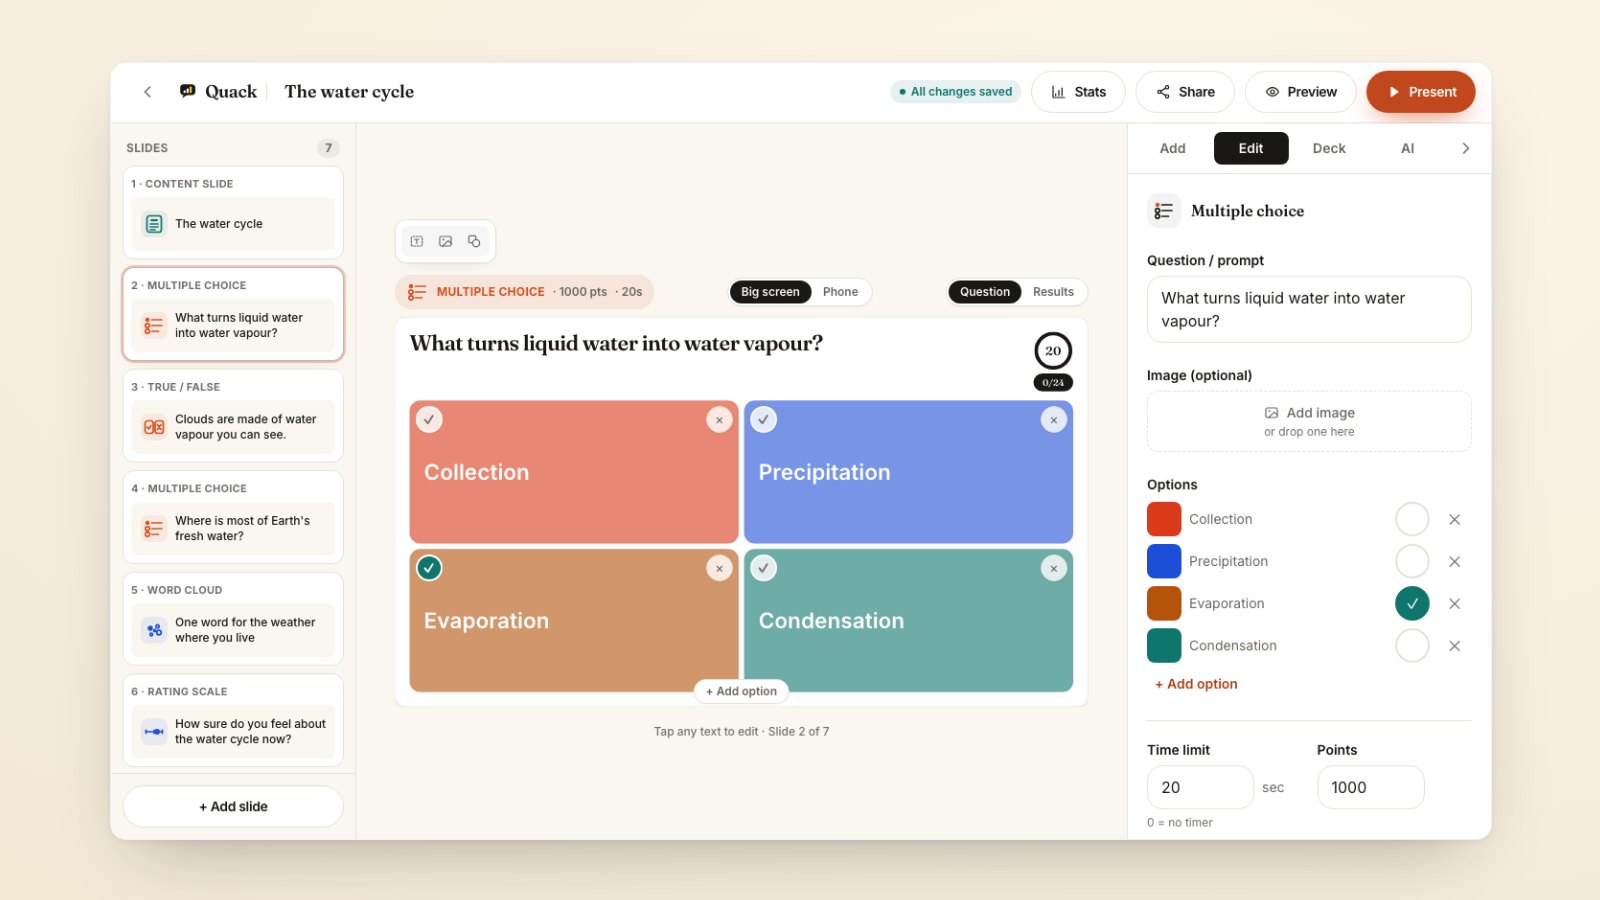
Task: Switch preview to Phone view
Action: (x=840, y=292)
